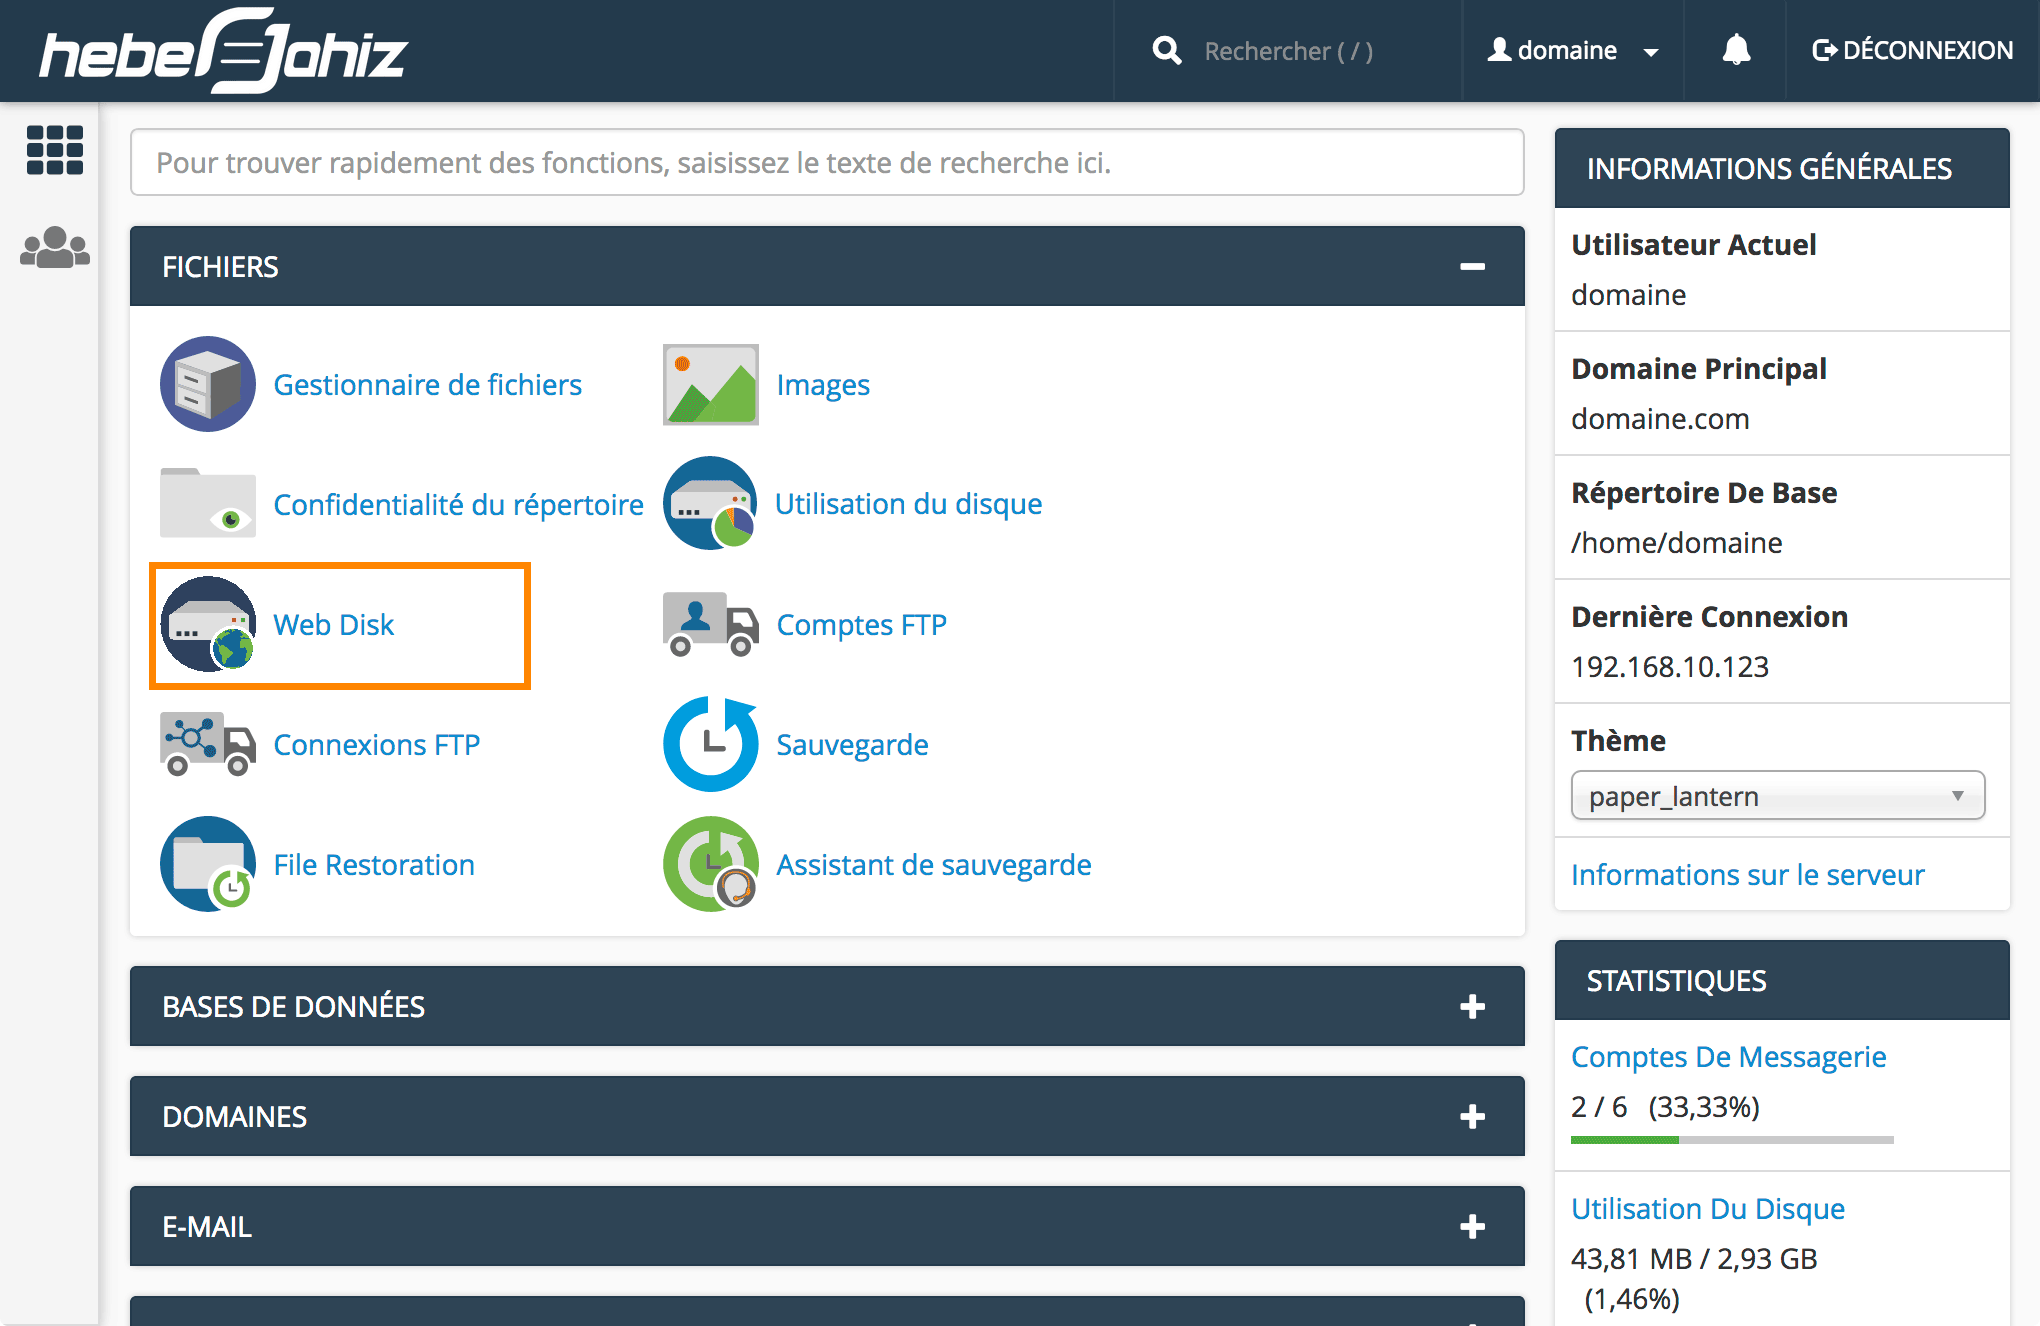The height and width of the screenshot is (1326, 2040).
Task: Click the Assistant de sauvegarde icon
Action: [711, 864]
